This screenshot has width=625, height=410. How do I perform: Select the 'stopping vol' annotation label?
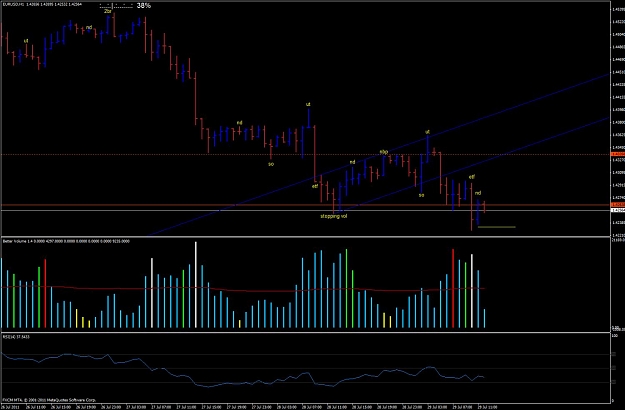tap(334, 216)
